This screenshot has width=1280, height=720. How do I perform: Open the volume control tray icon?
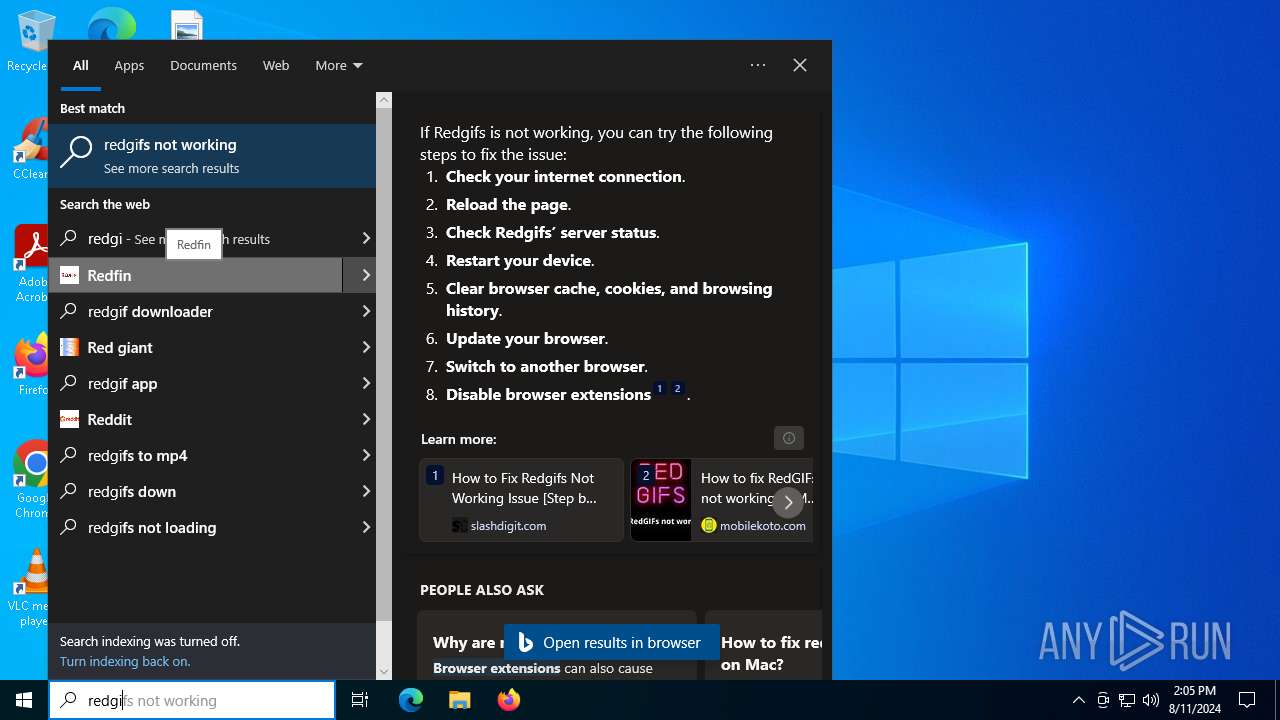point(1151,700)
